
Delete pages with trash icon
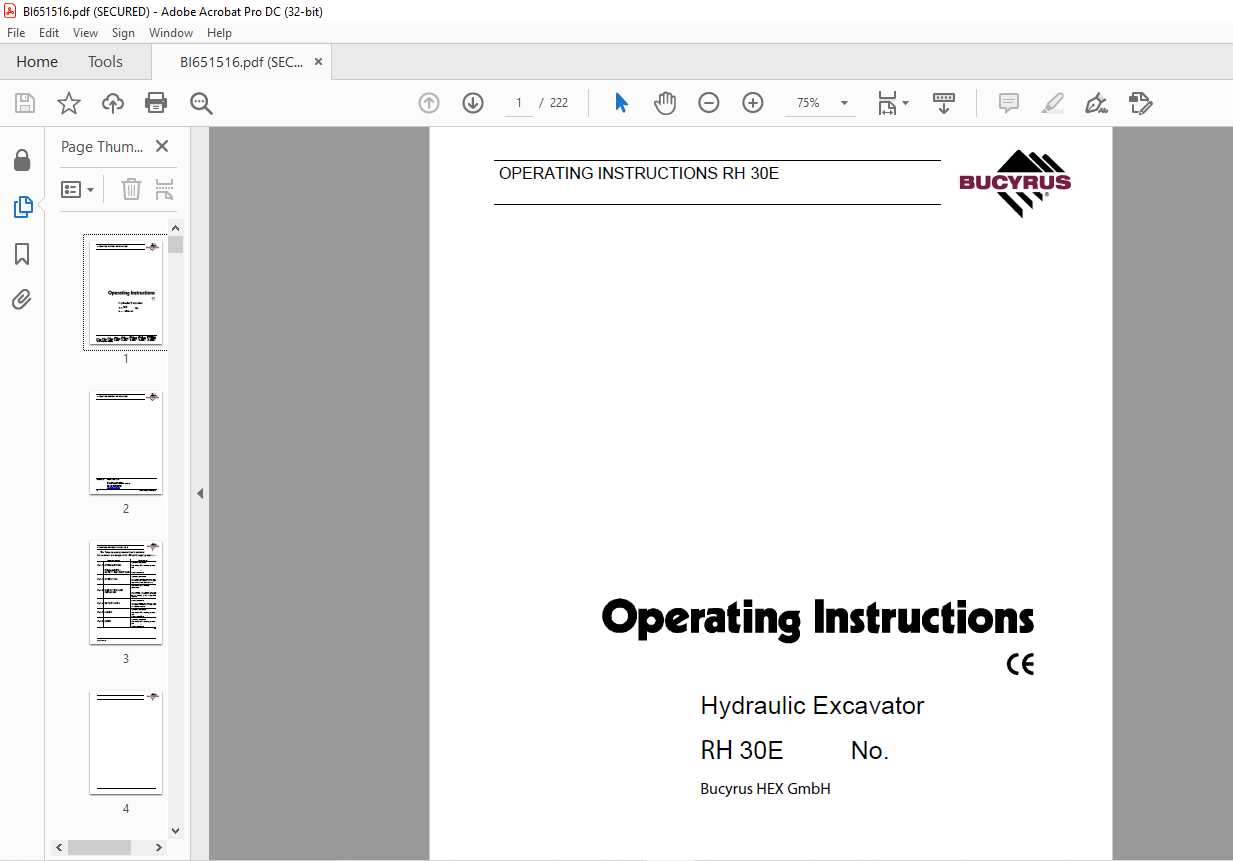pos(131,189)
